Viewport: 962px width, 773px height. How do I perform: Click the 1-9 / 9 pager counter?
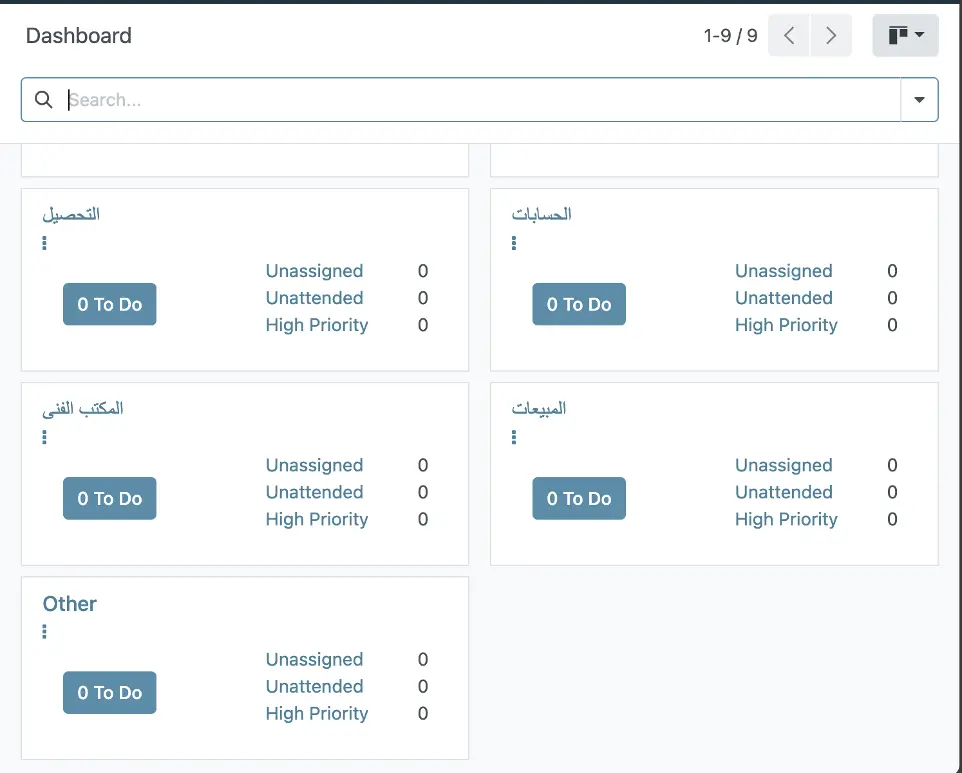point(730,36)
